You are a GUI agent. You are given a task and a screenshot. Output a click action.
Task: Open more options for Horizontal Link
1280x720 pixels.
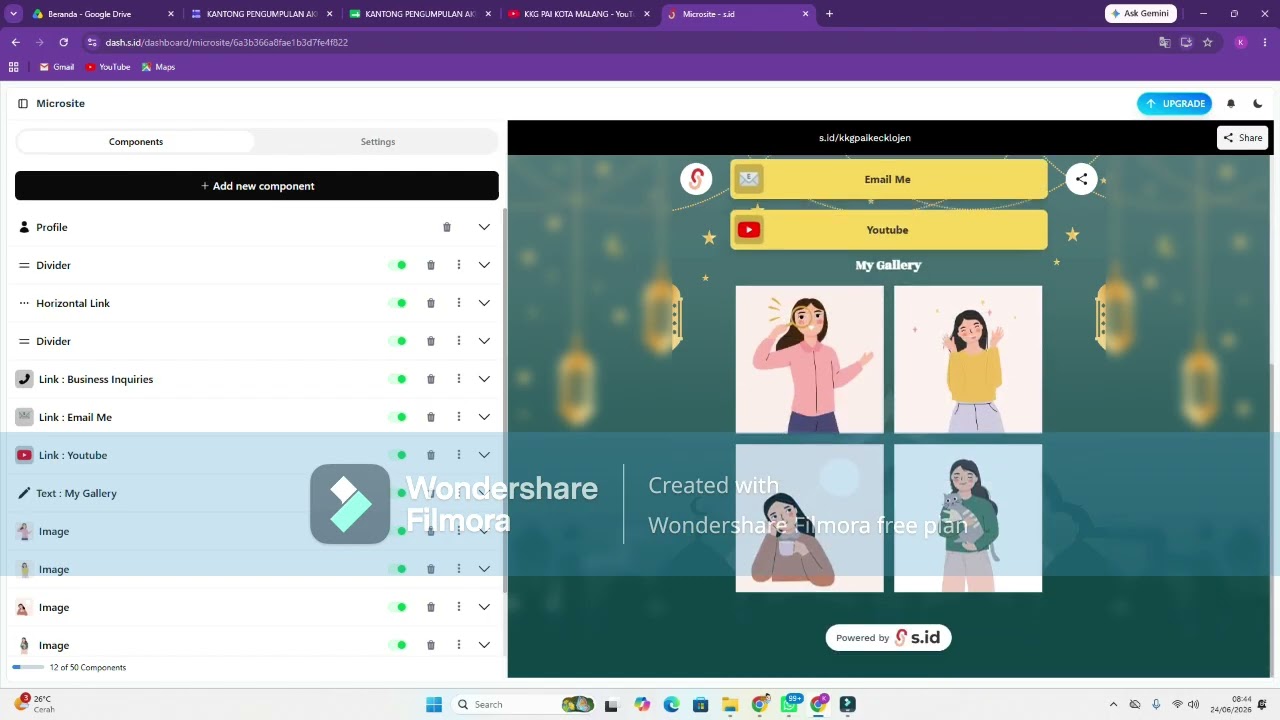point(459,303)
